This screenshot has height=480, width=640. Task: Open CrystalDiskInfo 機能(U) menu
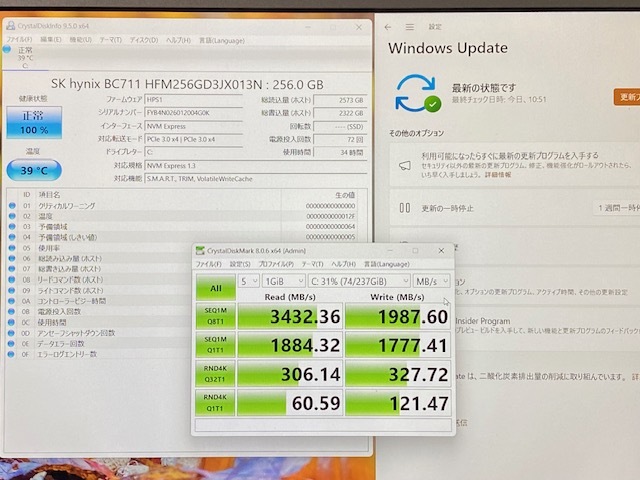pos(80,40)
